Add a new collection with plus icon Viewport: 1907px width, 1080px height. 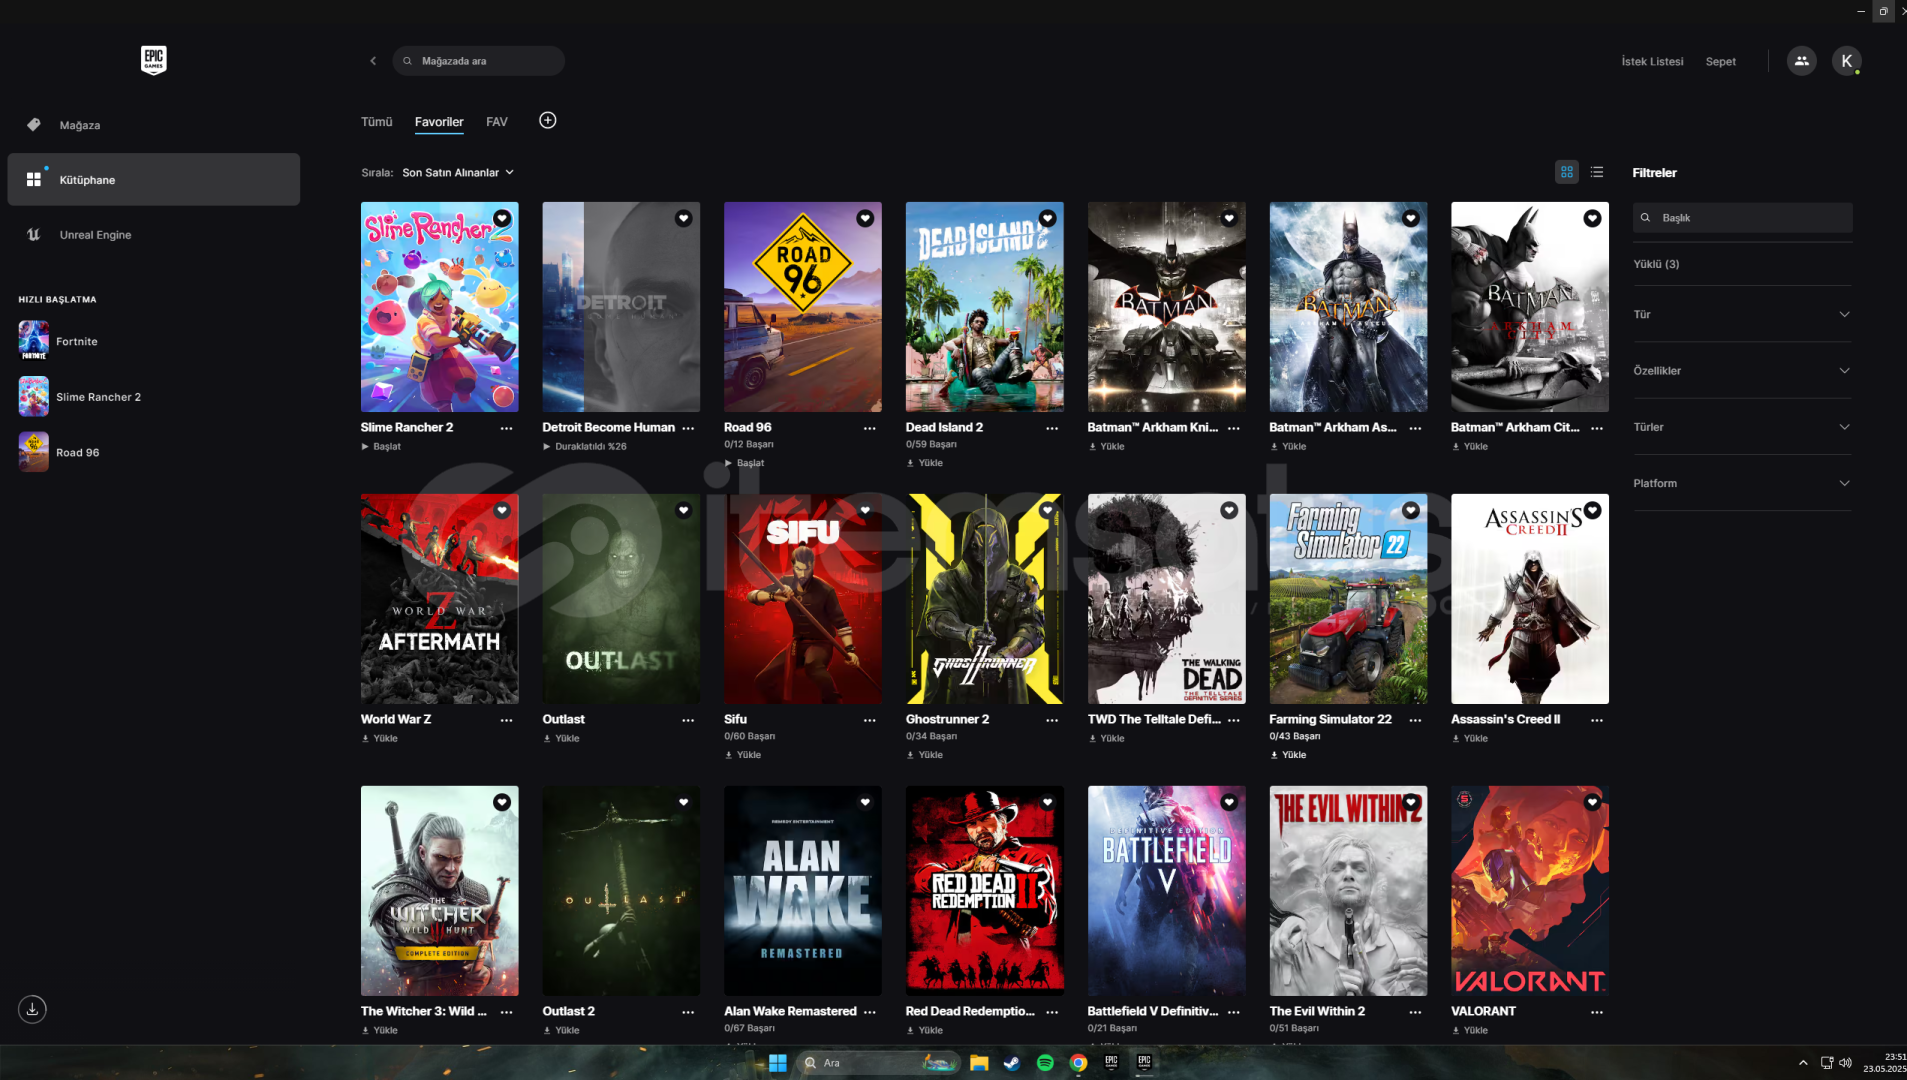click(548, 120)
